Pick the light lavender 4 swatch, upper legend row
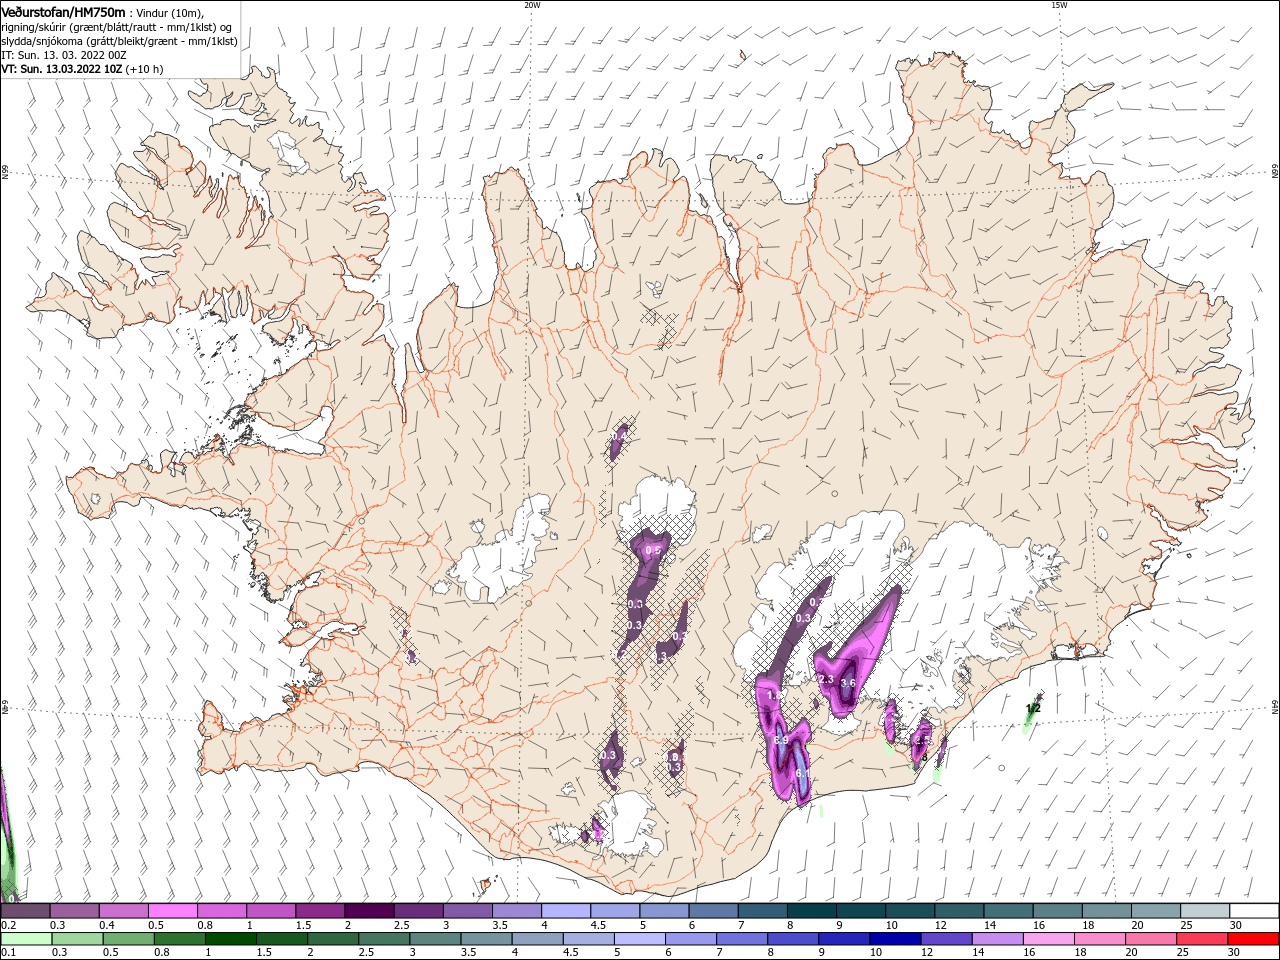The width and height of the screenshot is (1280, 960). click(x=566, y=910)
